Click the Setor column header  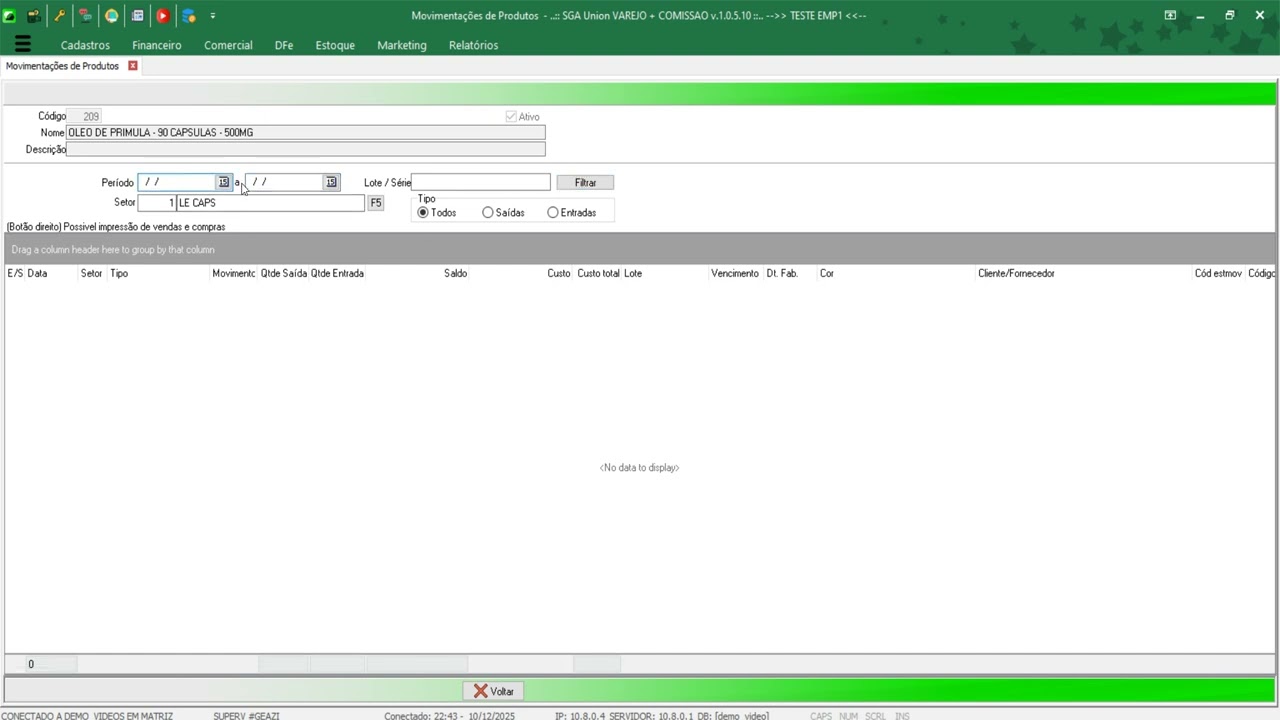92,273
